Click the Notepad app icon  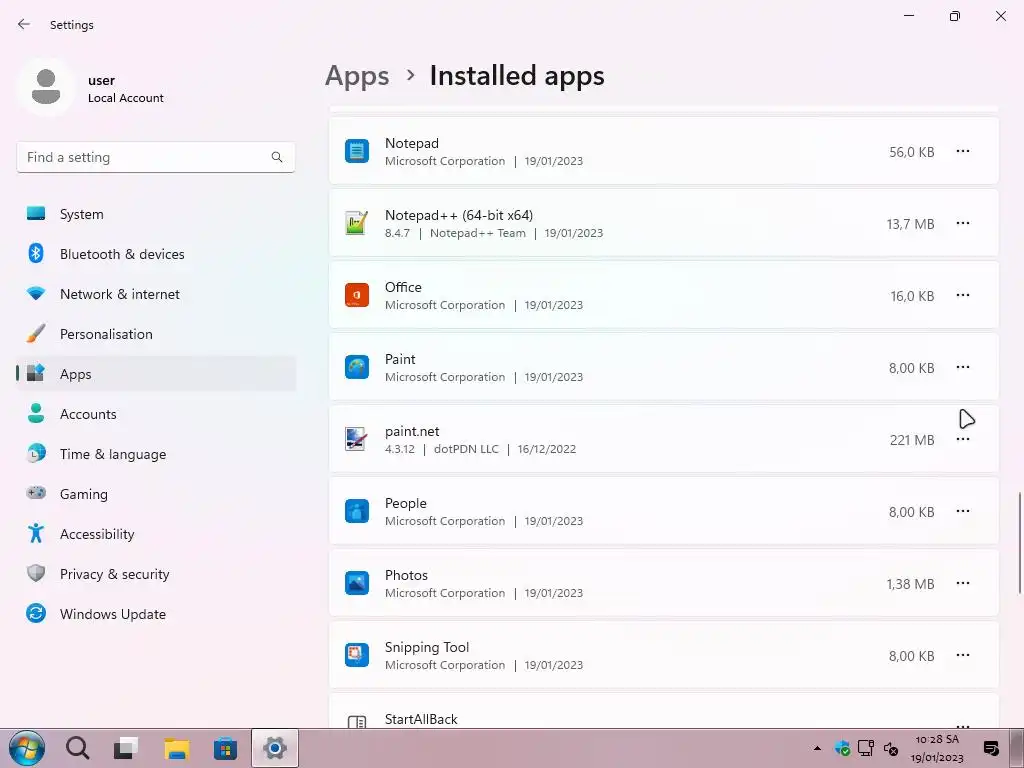pyautogui.click(x=357, y=151)
